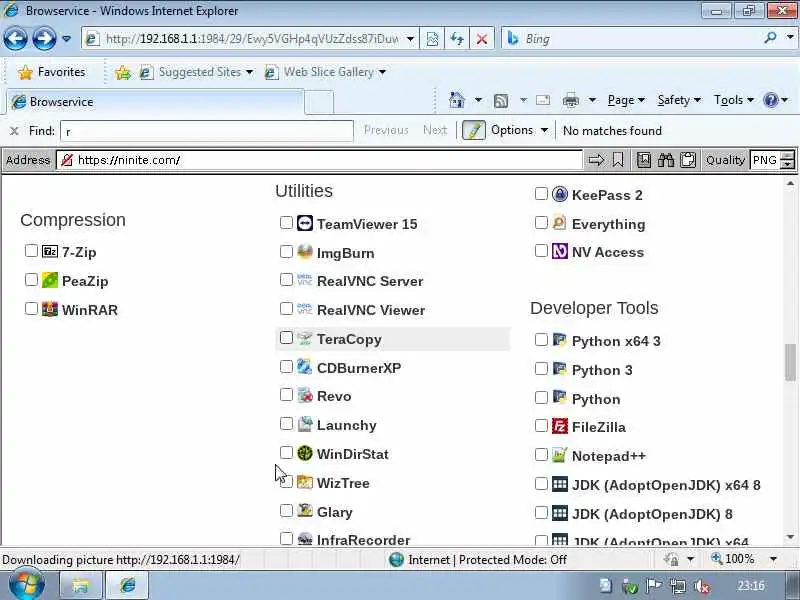Click the red Stop loading icon

(x=481, y=39)
